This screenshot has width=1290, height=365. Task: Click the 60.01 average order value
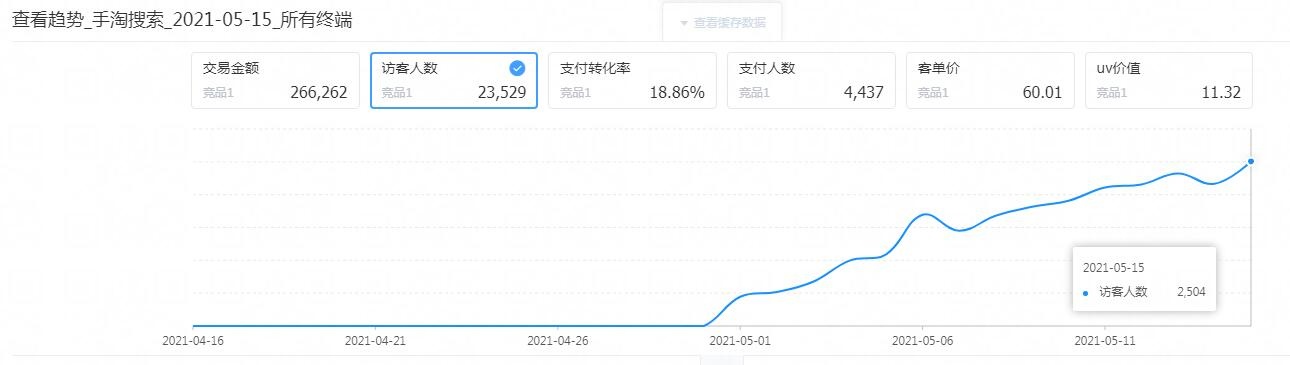(1042, 93)
